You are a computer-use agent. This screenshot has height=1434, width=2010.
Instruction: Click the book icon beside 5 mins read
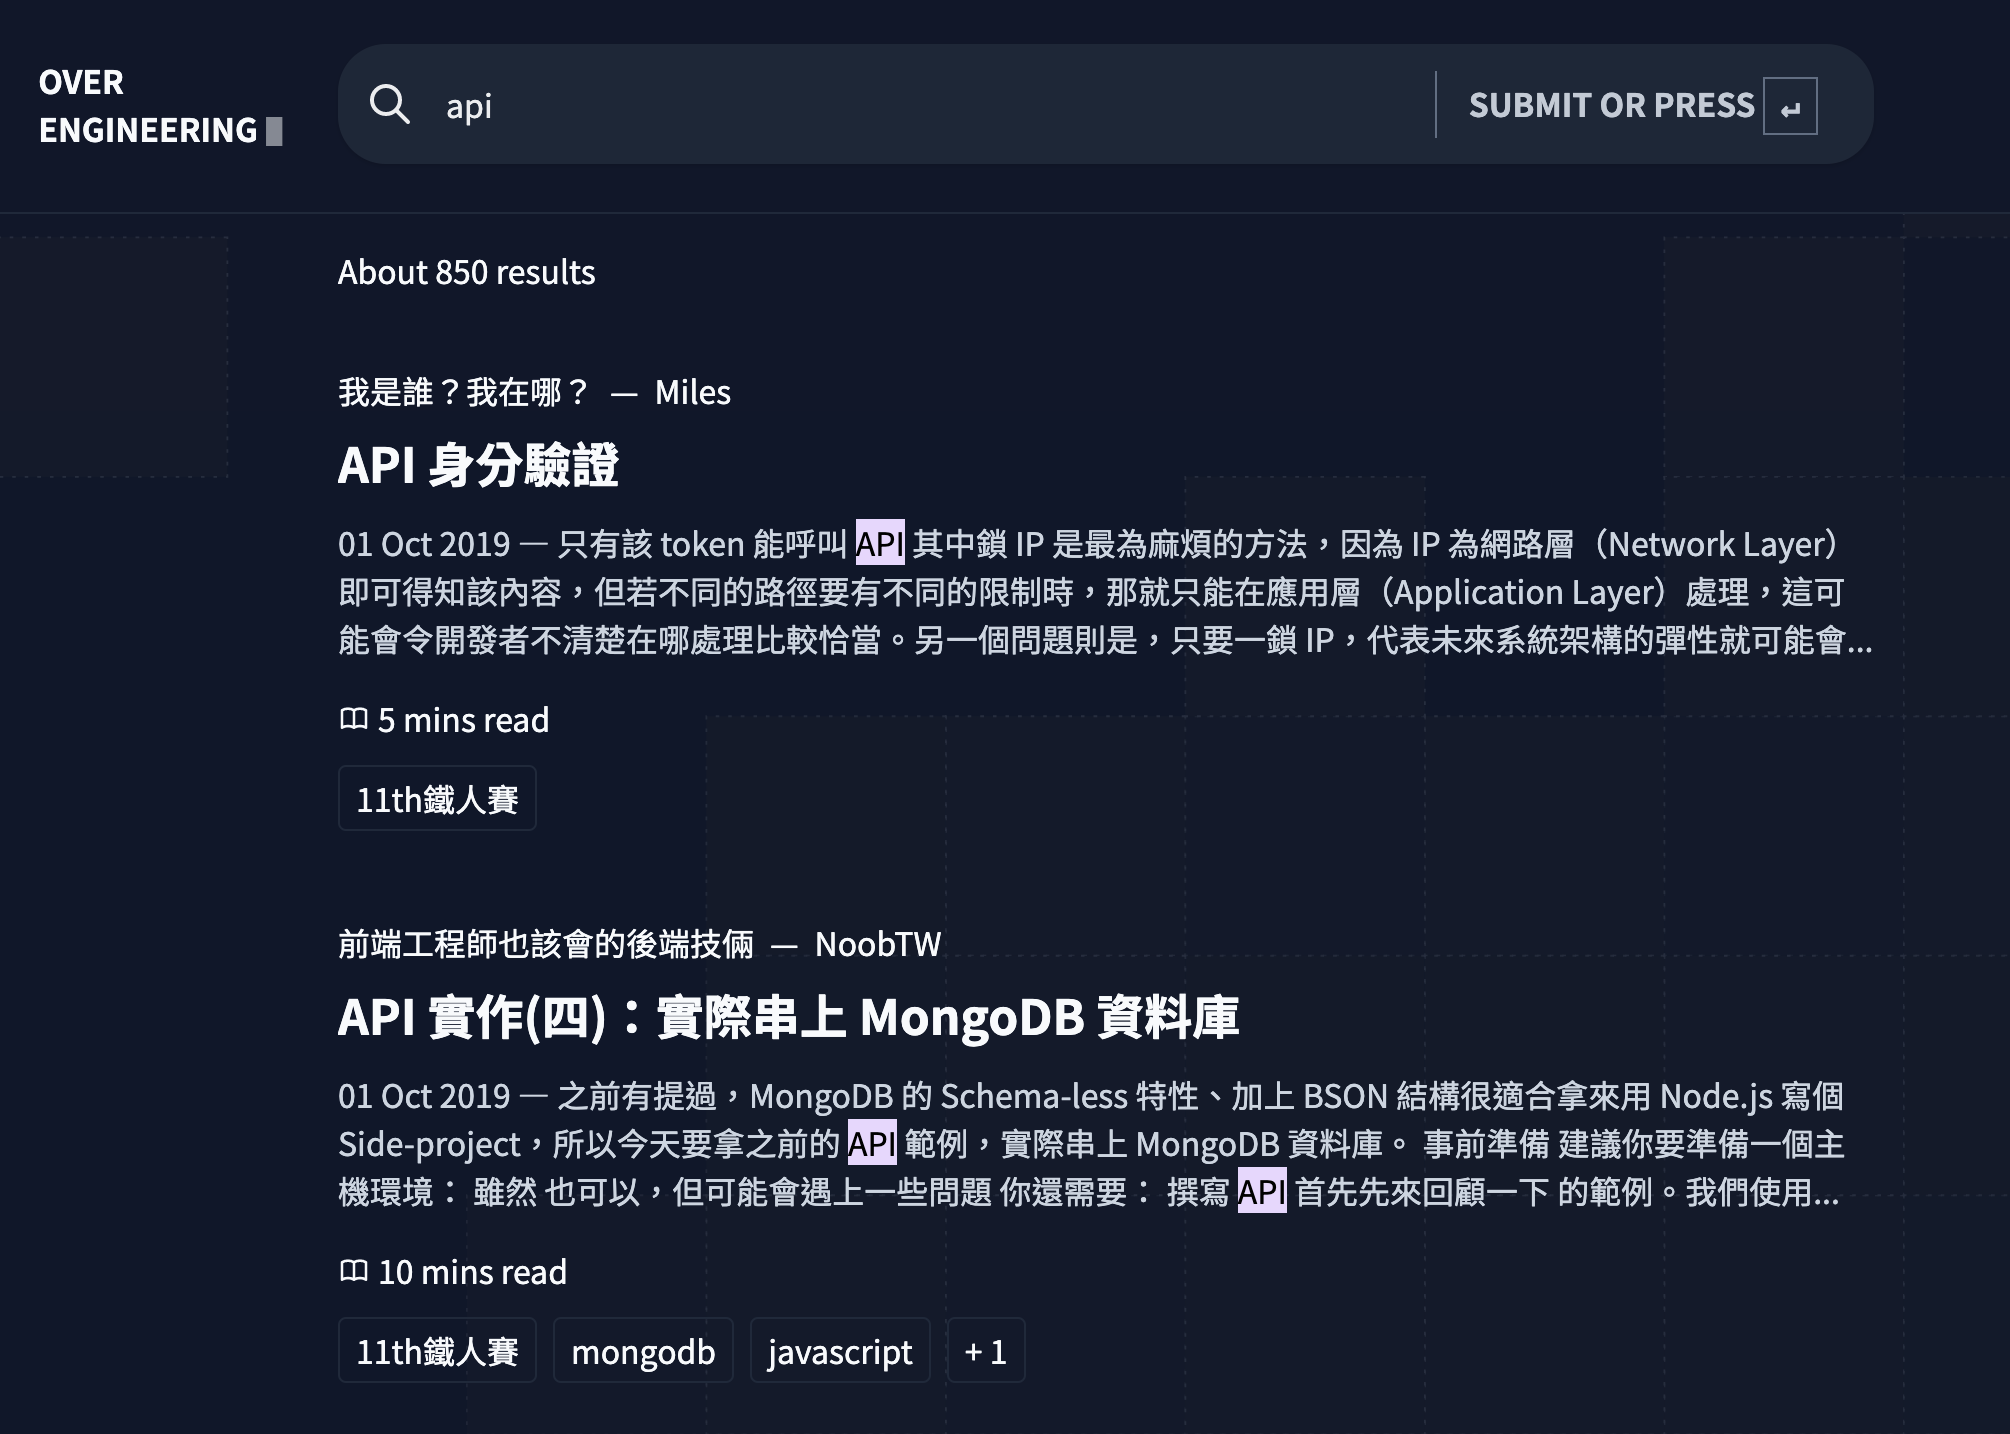[353, 719]
